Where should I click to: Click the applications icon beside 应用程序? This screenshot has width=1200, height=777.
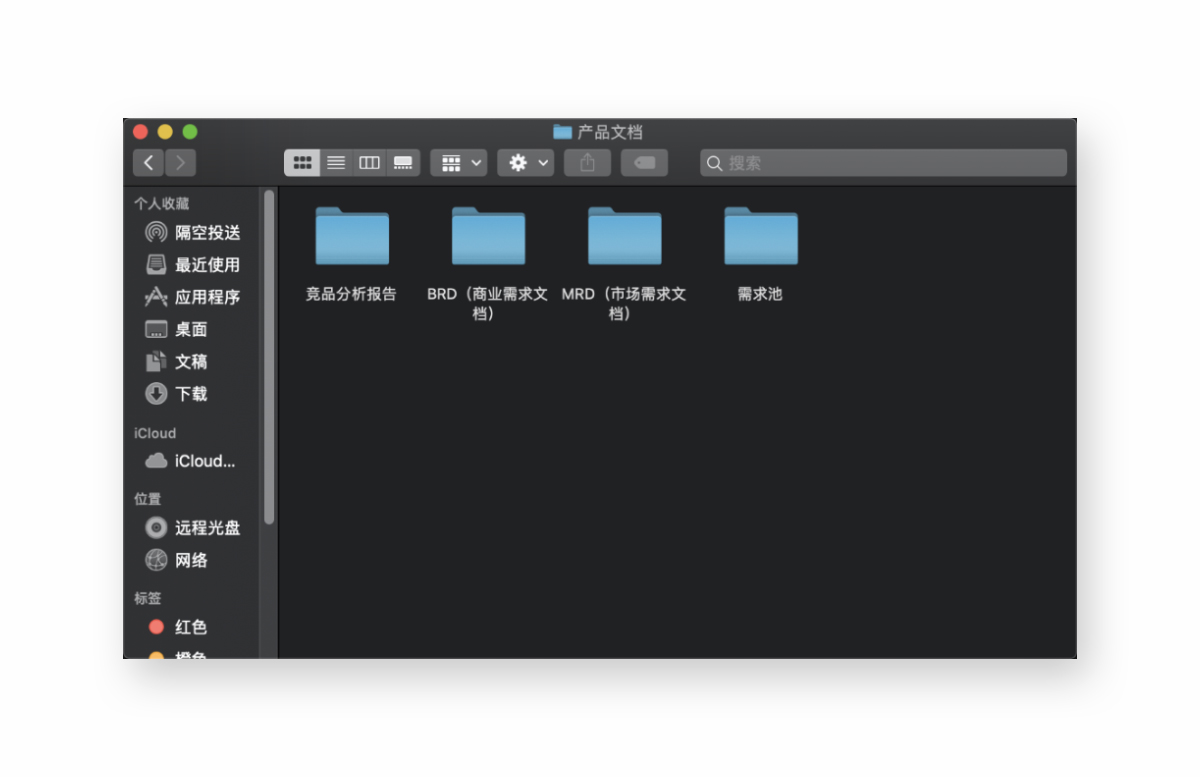156,297
